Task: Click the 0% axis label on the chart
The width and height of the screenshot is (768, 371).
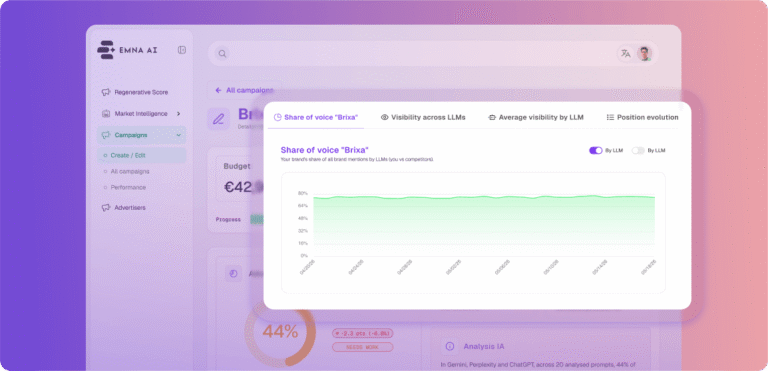Action: click(304, 255)
